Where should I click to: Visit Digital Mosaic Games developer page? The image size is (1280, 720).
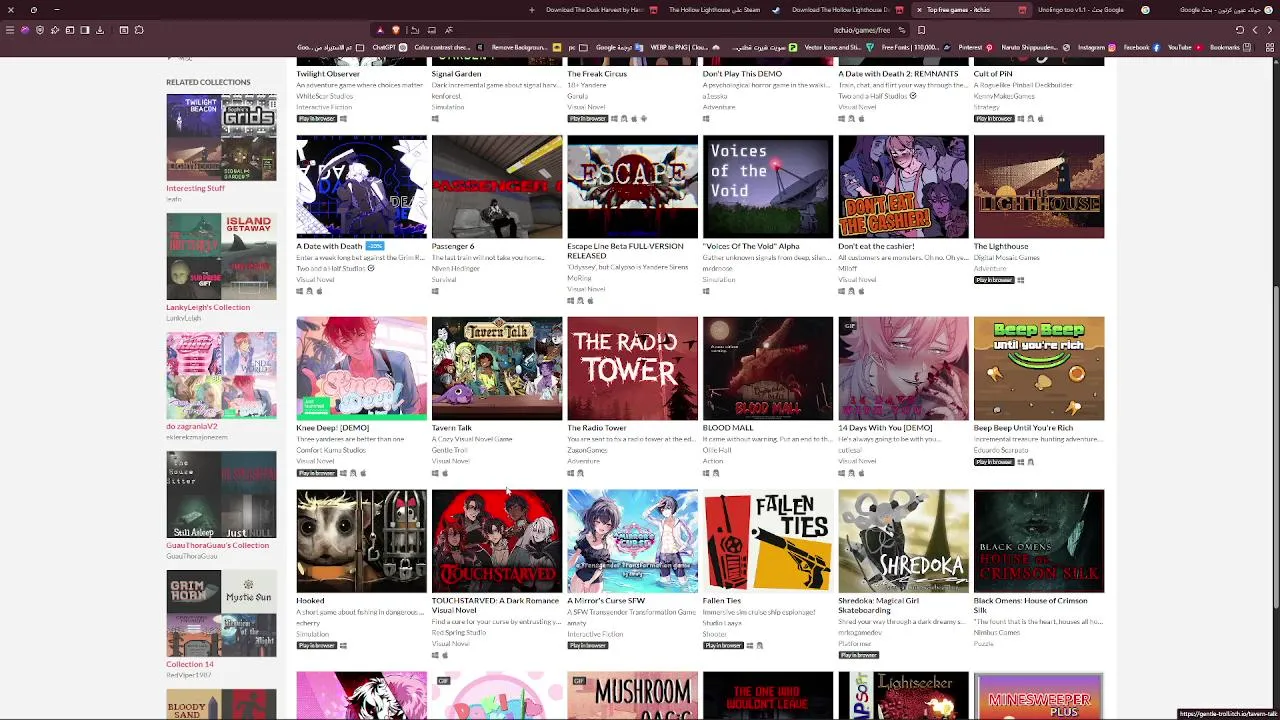1006,258
